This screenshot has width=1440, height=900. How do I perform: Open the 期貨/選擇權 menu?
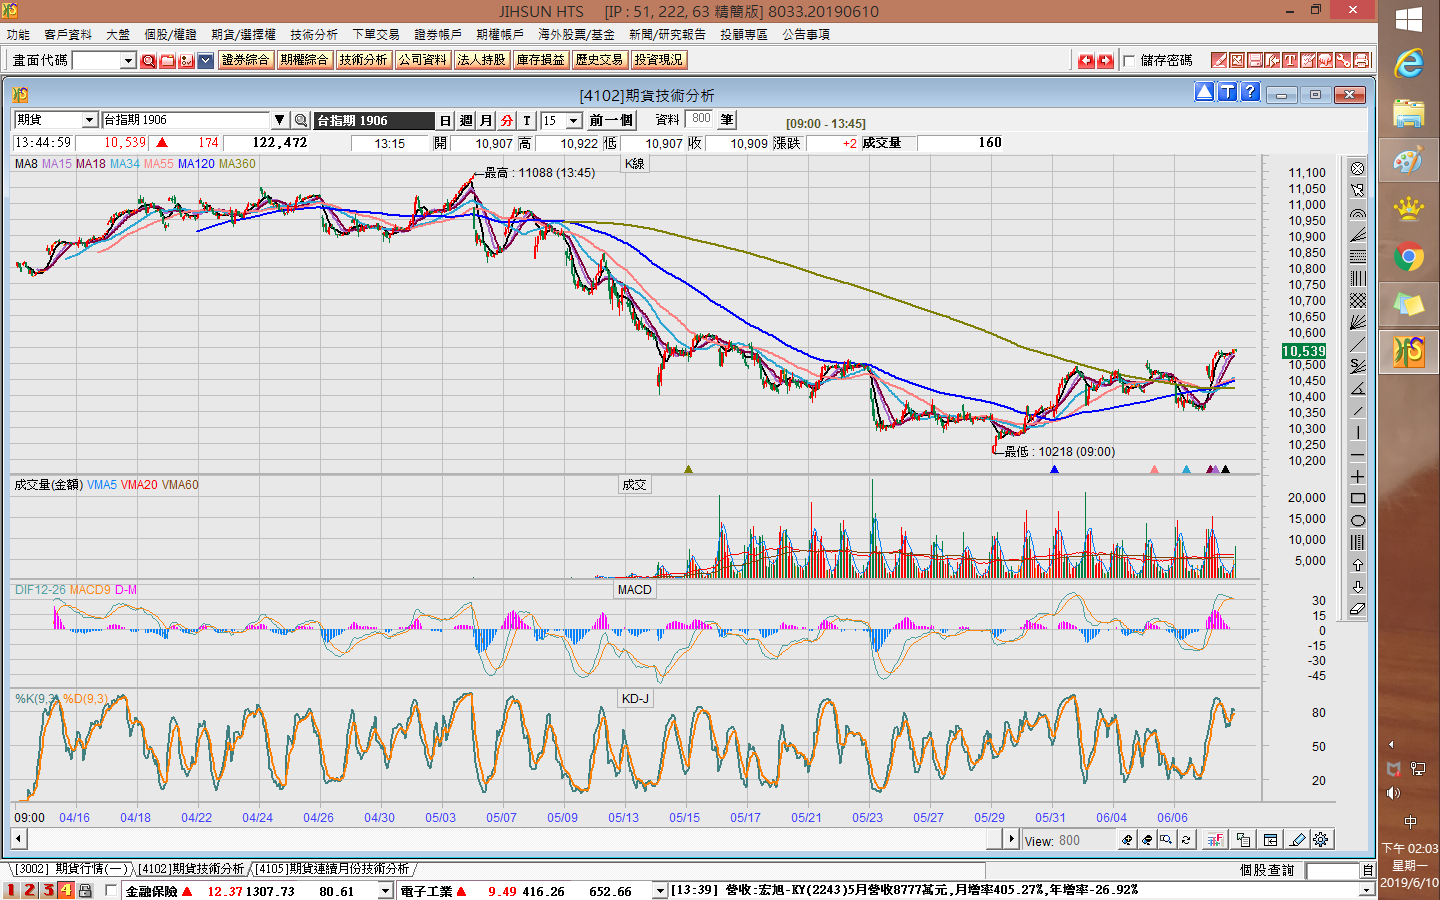[243, 34]
